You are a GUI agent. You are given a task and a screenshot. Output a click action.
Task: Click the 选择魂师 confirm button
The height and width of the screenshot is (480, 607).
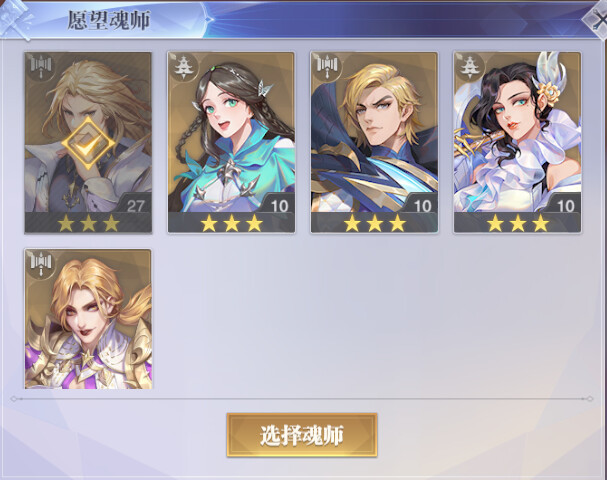pyautogui.click(x=302, y=435)
